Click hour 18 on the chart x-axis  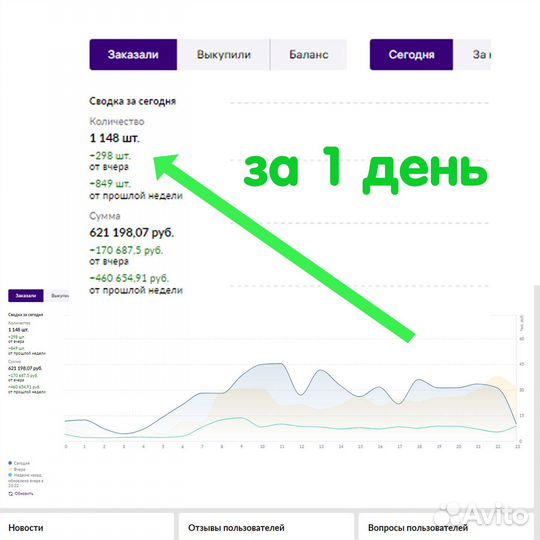(419, 446)
